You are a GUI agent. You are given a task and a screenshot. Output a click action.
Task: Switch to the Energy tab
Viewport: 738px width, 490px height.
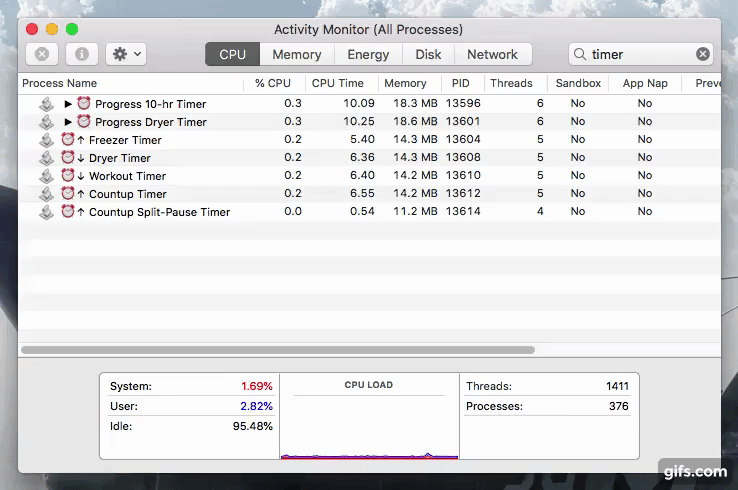(x=368, y=54)
